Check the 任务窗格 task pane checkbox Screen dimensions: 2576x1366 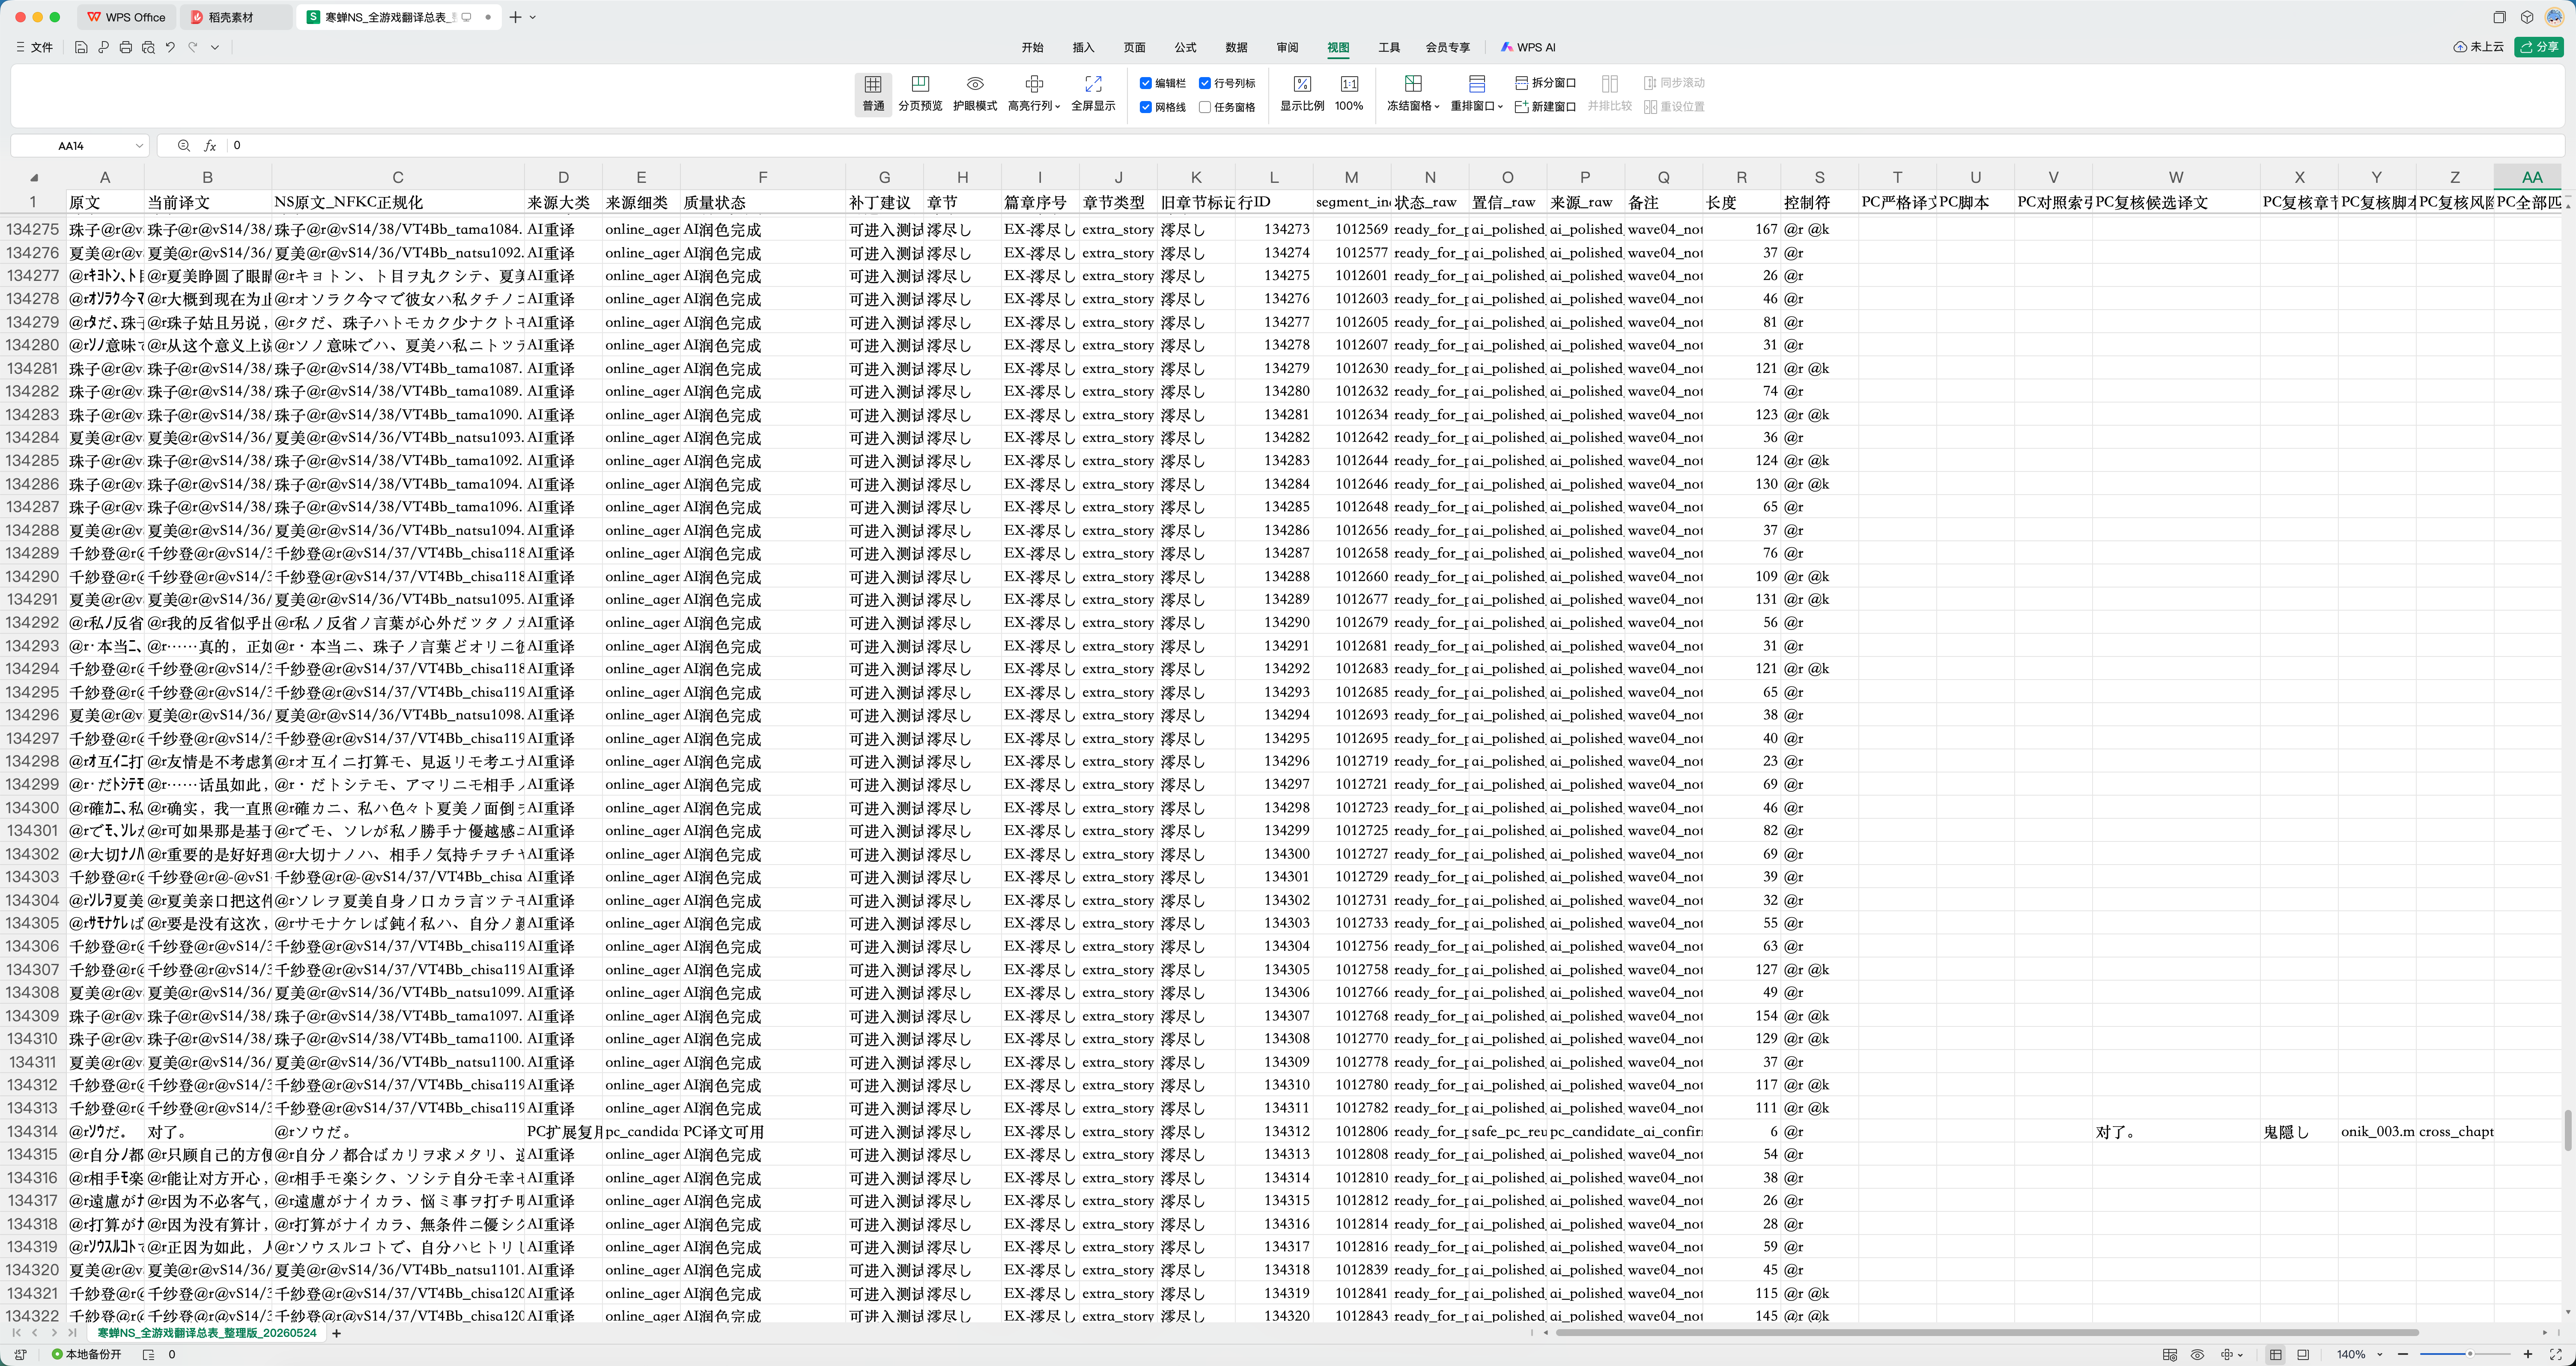pyautogui.click(x=1205, y=107)
